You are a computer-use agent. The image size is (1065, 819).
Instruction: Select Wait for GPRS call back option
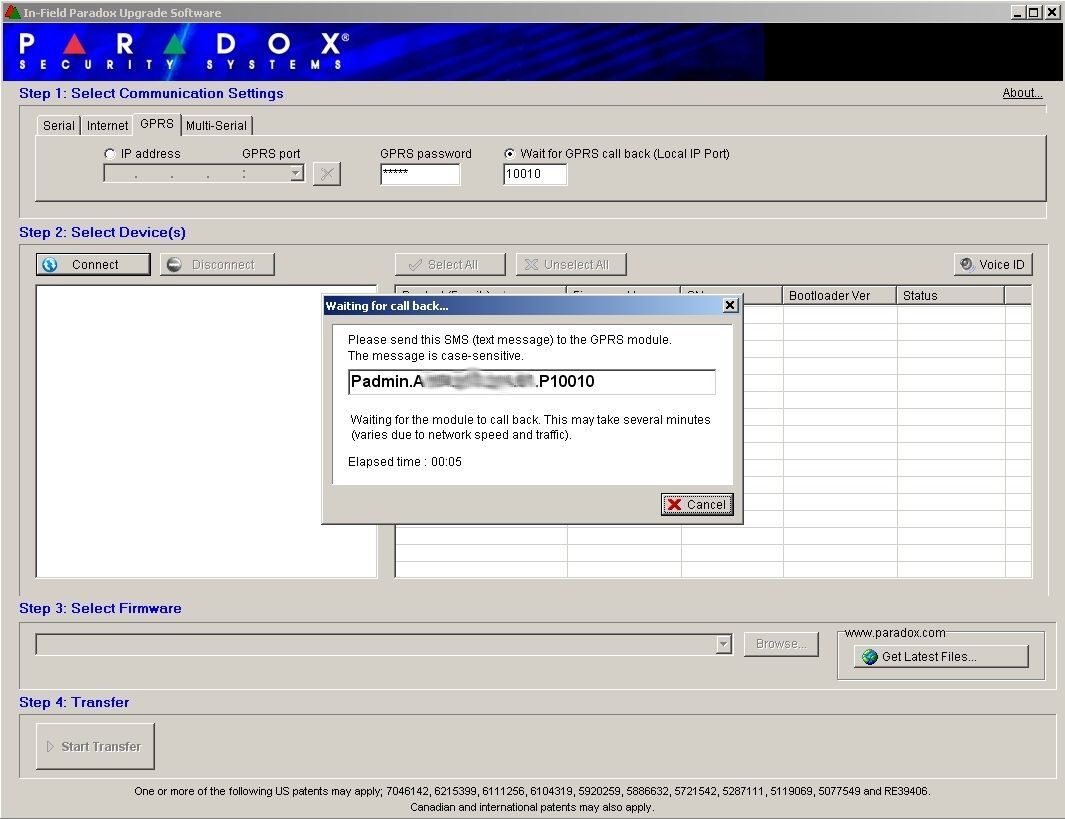tap(510, 154)
